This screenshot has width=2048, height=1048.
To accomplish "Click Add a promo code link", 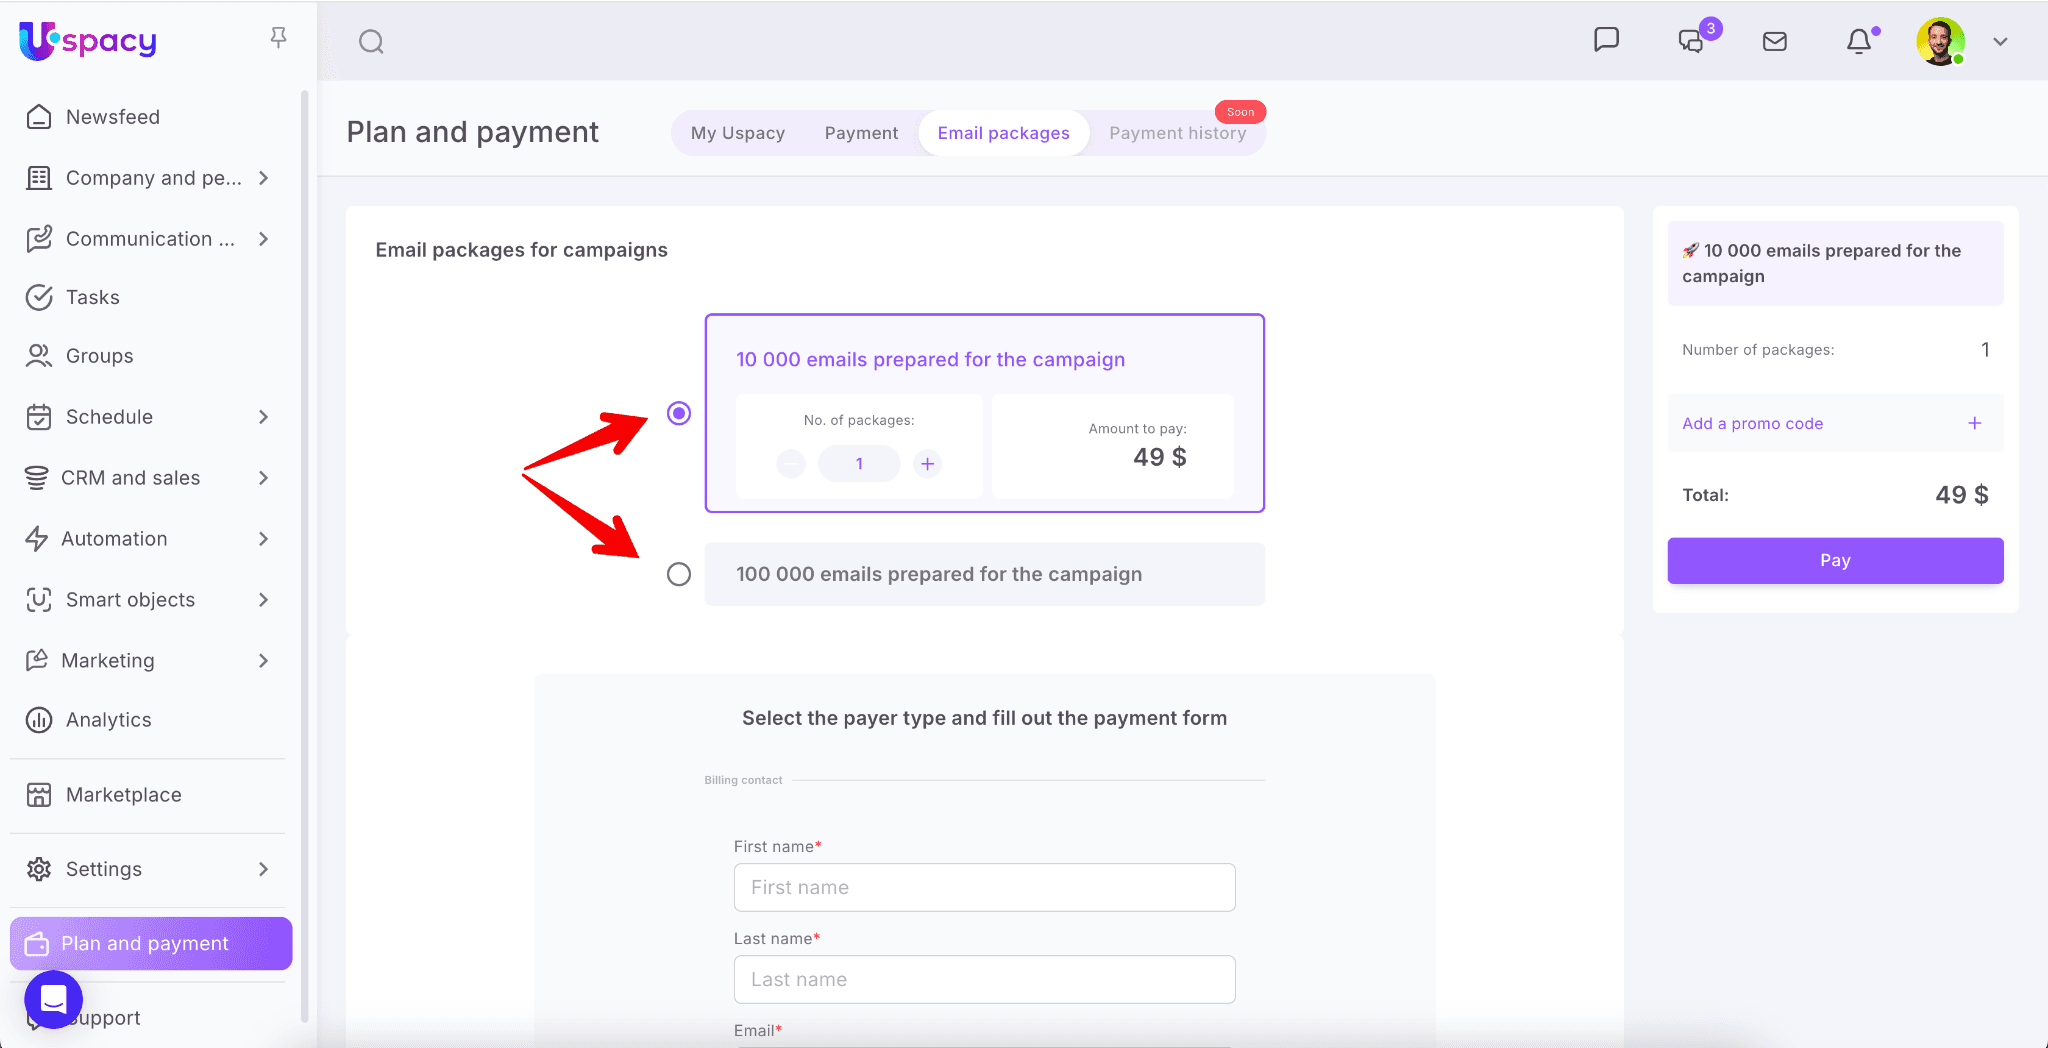I will 1752,424.
